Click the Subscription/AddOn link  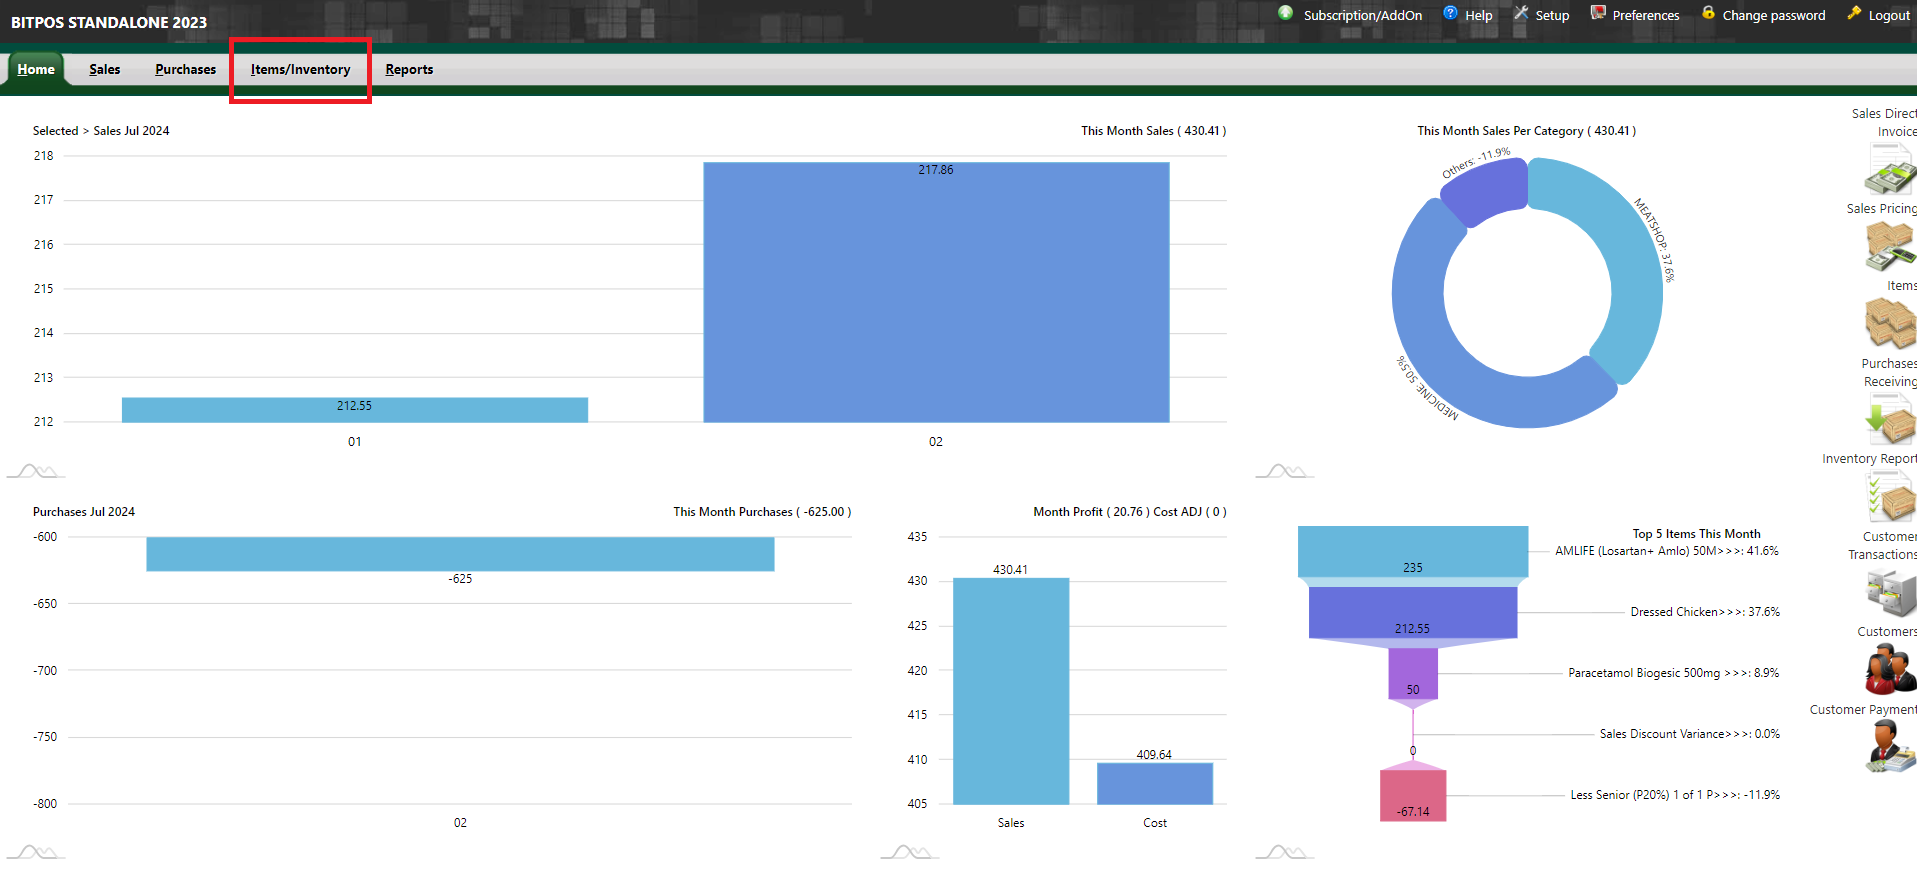click(x=1362, y=15)
